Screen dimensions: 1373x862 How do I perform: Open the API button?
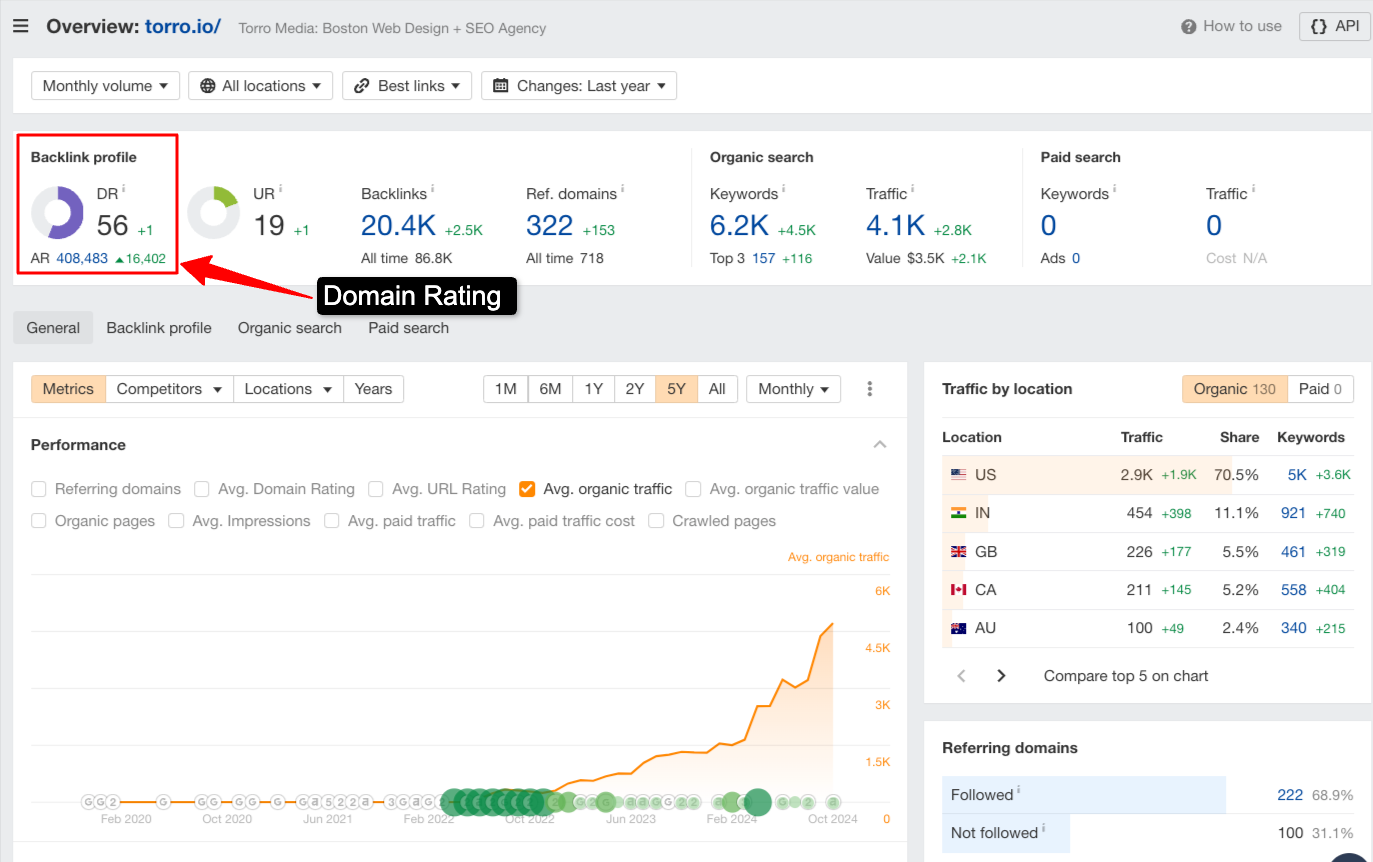(x=1334, y=27)
